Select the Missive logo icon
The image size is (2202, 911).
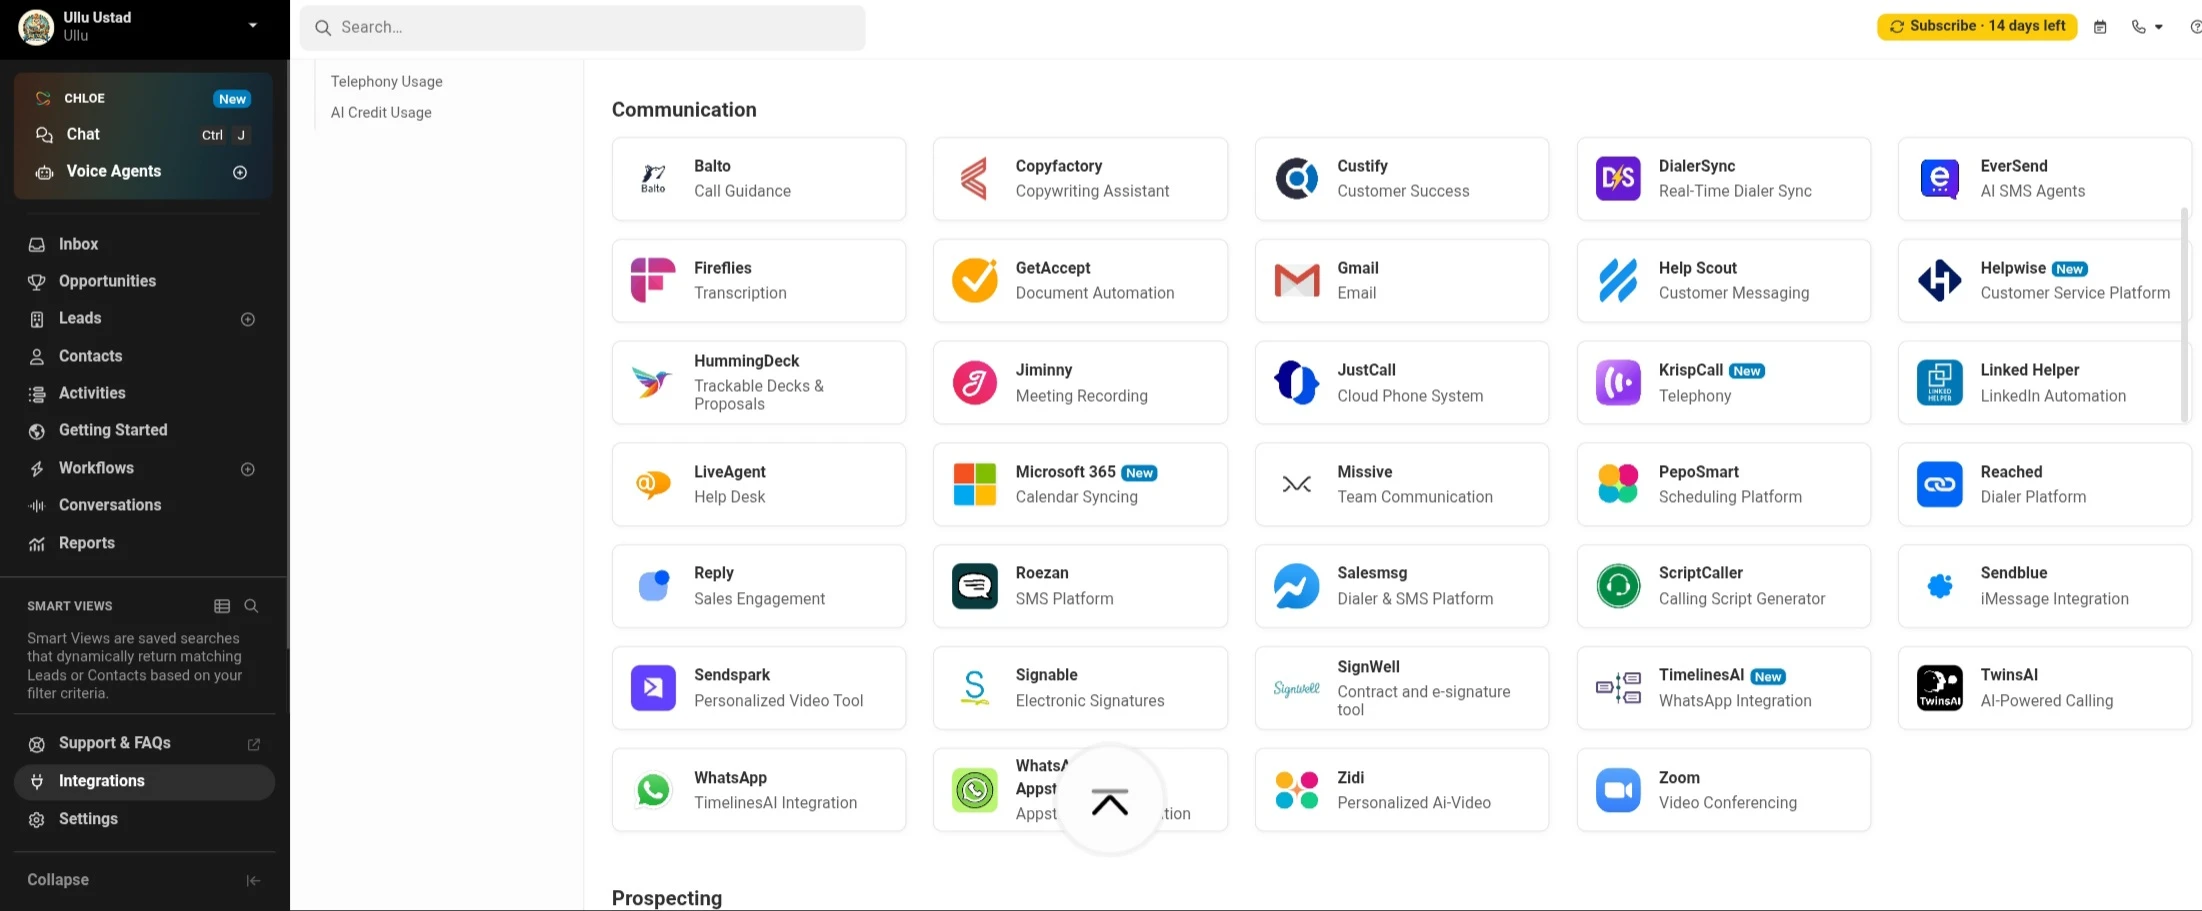point(1296,484)
